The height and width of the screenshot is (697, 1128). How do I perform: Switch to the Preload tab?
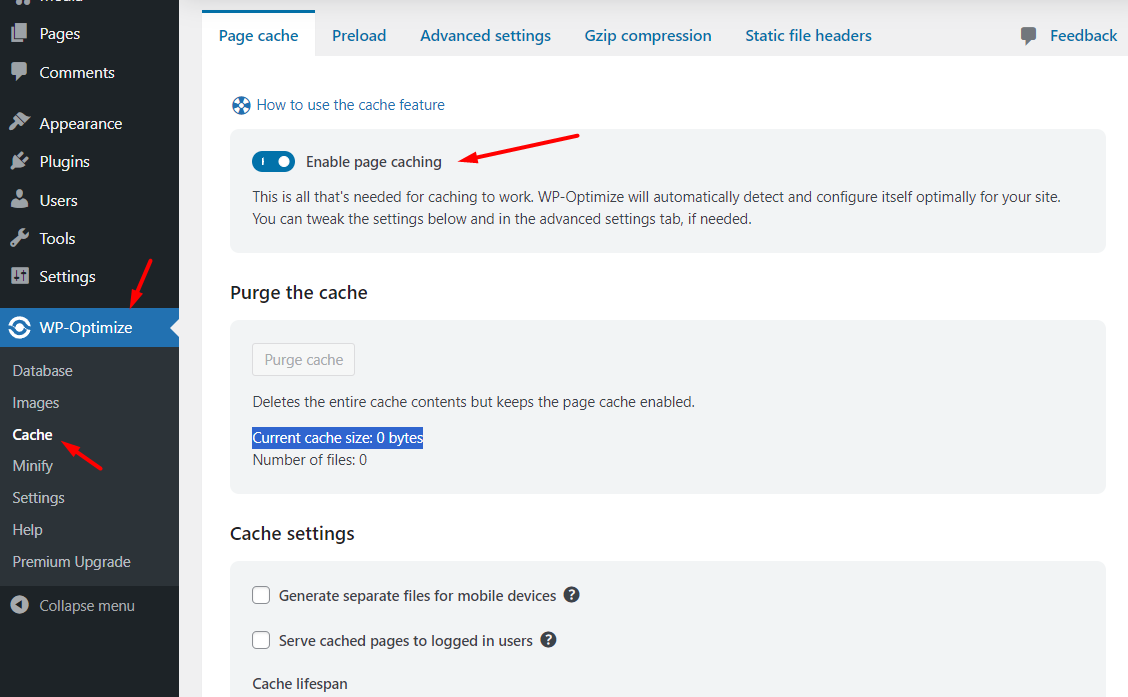(359, 36)
